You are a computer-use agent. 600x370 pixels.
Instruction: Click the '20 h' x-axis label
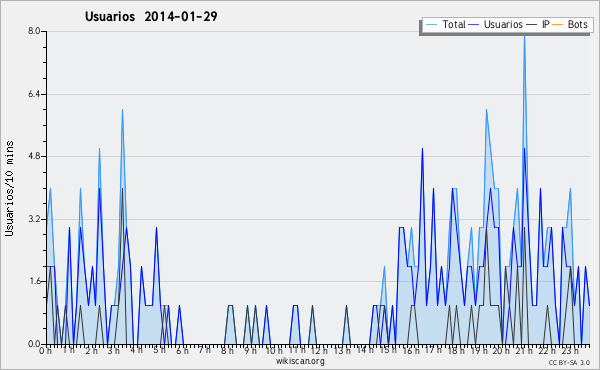[501, 350]
